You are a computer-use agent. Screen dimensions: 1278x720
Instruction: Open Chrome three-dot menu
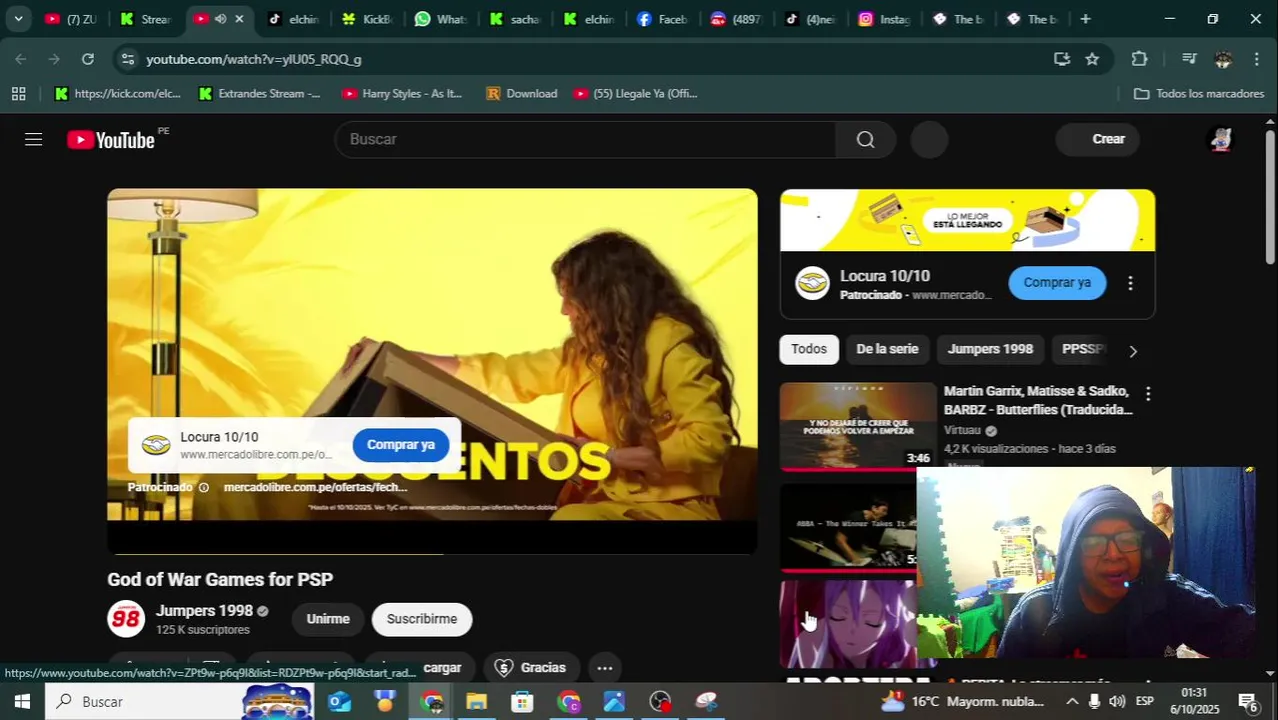[x=1257, y=59]
